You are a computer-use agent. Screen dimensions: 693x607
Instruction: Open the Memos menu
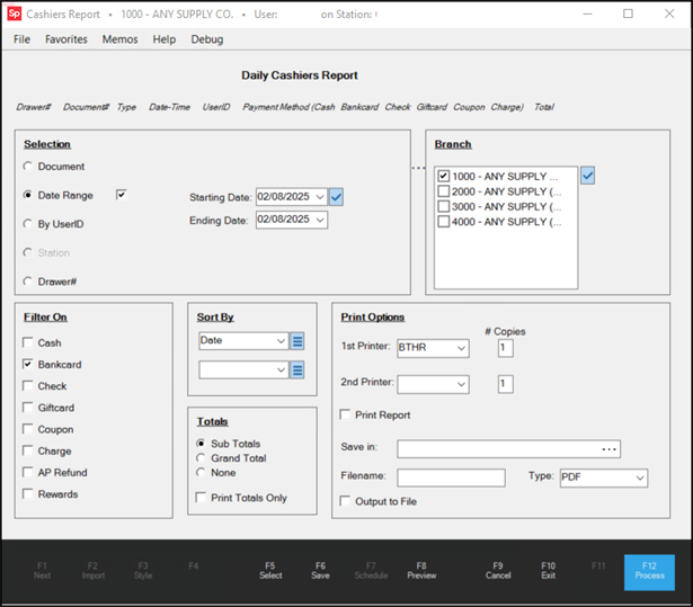coord(120,39)
